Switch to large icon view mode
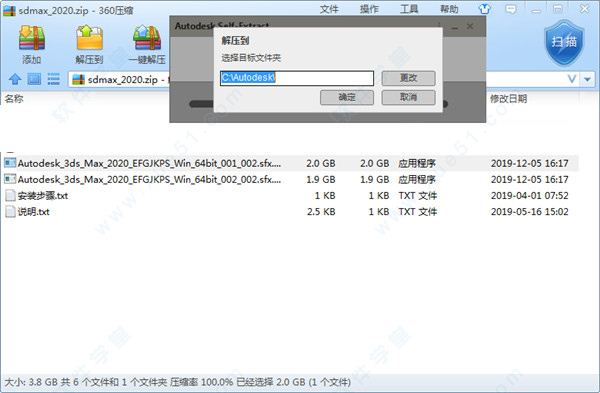This screenshot has height=393, width=600. coord(34,79)
